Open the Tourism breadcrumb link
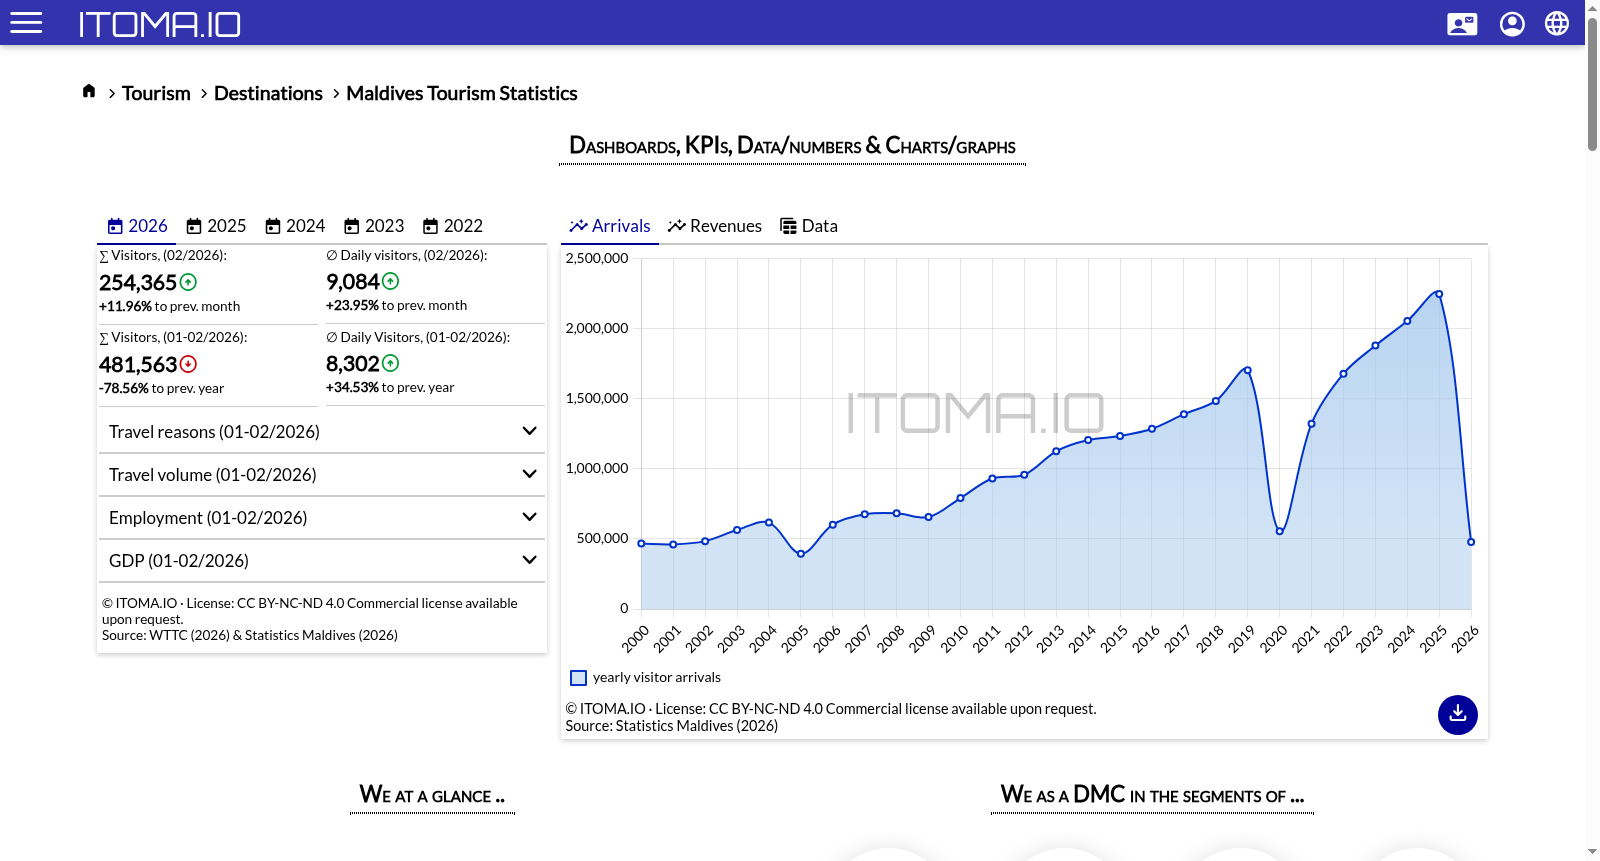Image resolution: width=1600 pixels, height=861 pixels. [156, 93]
